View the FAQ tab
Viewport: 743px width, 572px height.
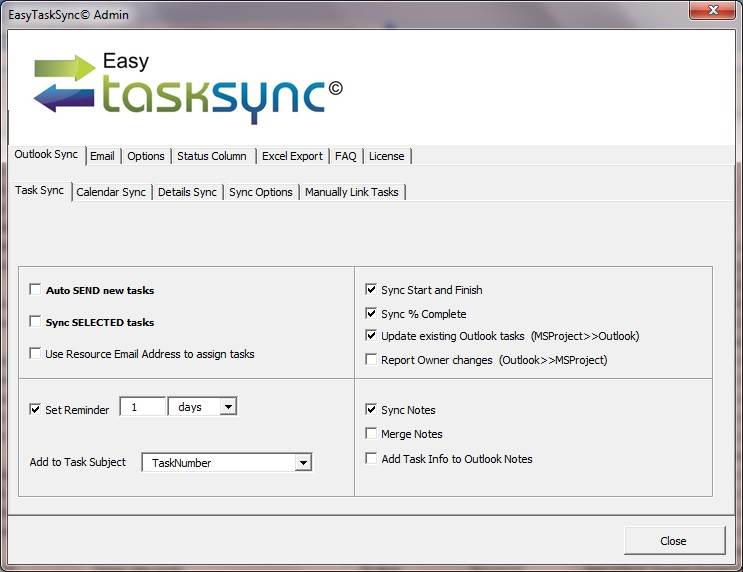coord(345,156)
